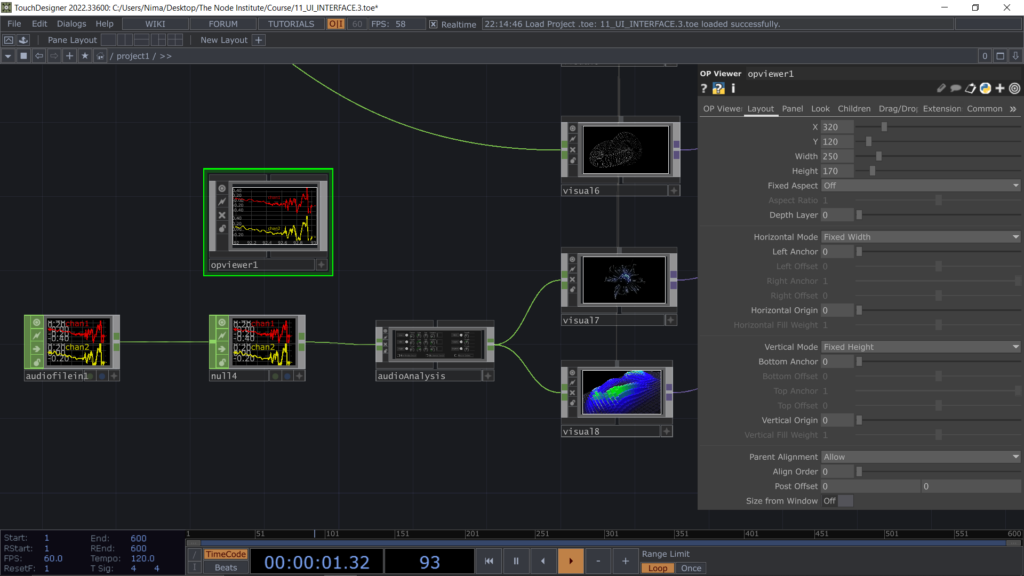The image size is (1024, 576).
Task: Click the pencil edit icon in parameters
Action: coord(941,88)
